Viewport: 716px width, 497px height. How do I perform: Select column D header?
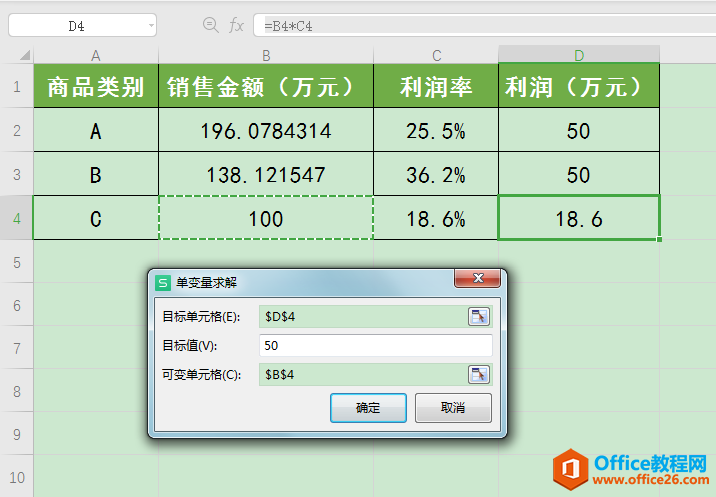click(x=579, y=55)
